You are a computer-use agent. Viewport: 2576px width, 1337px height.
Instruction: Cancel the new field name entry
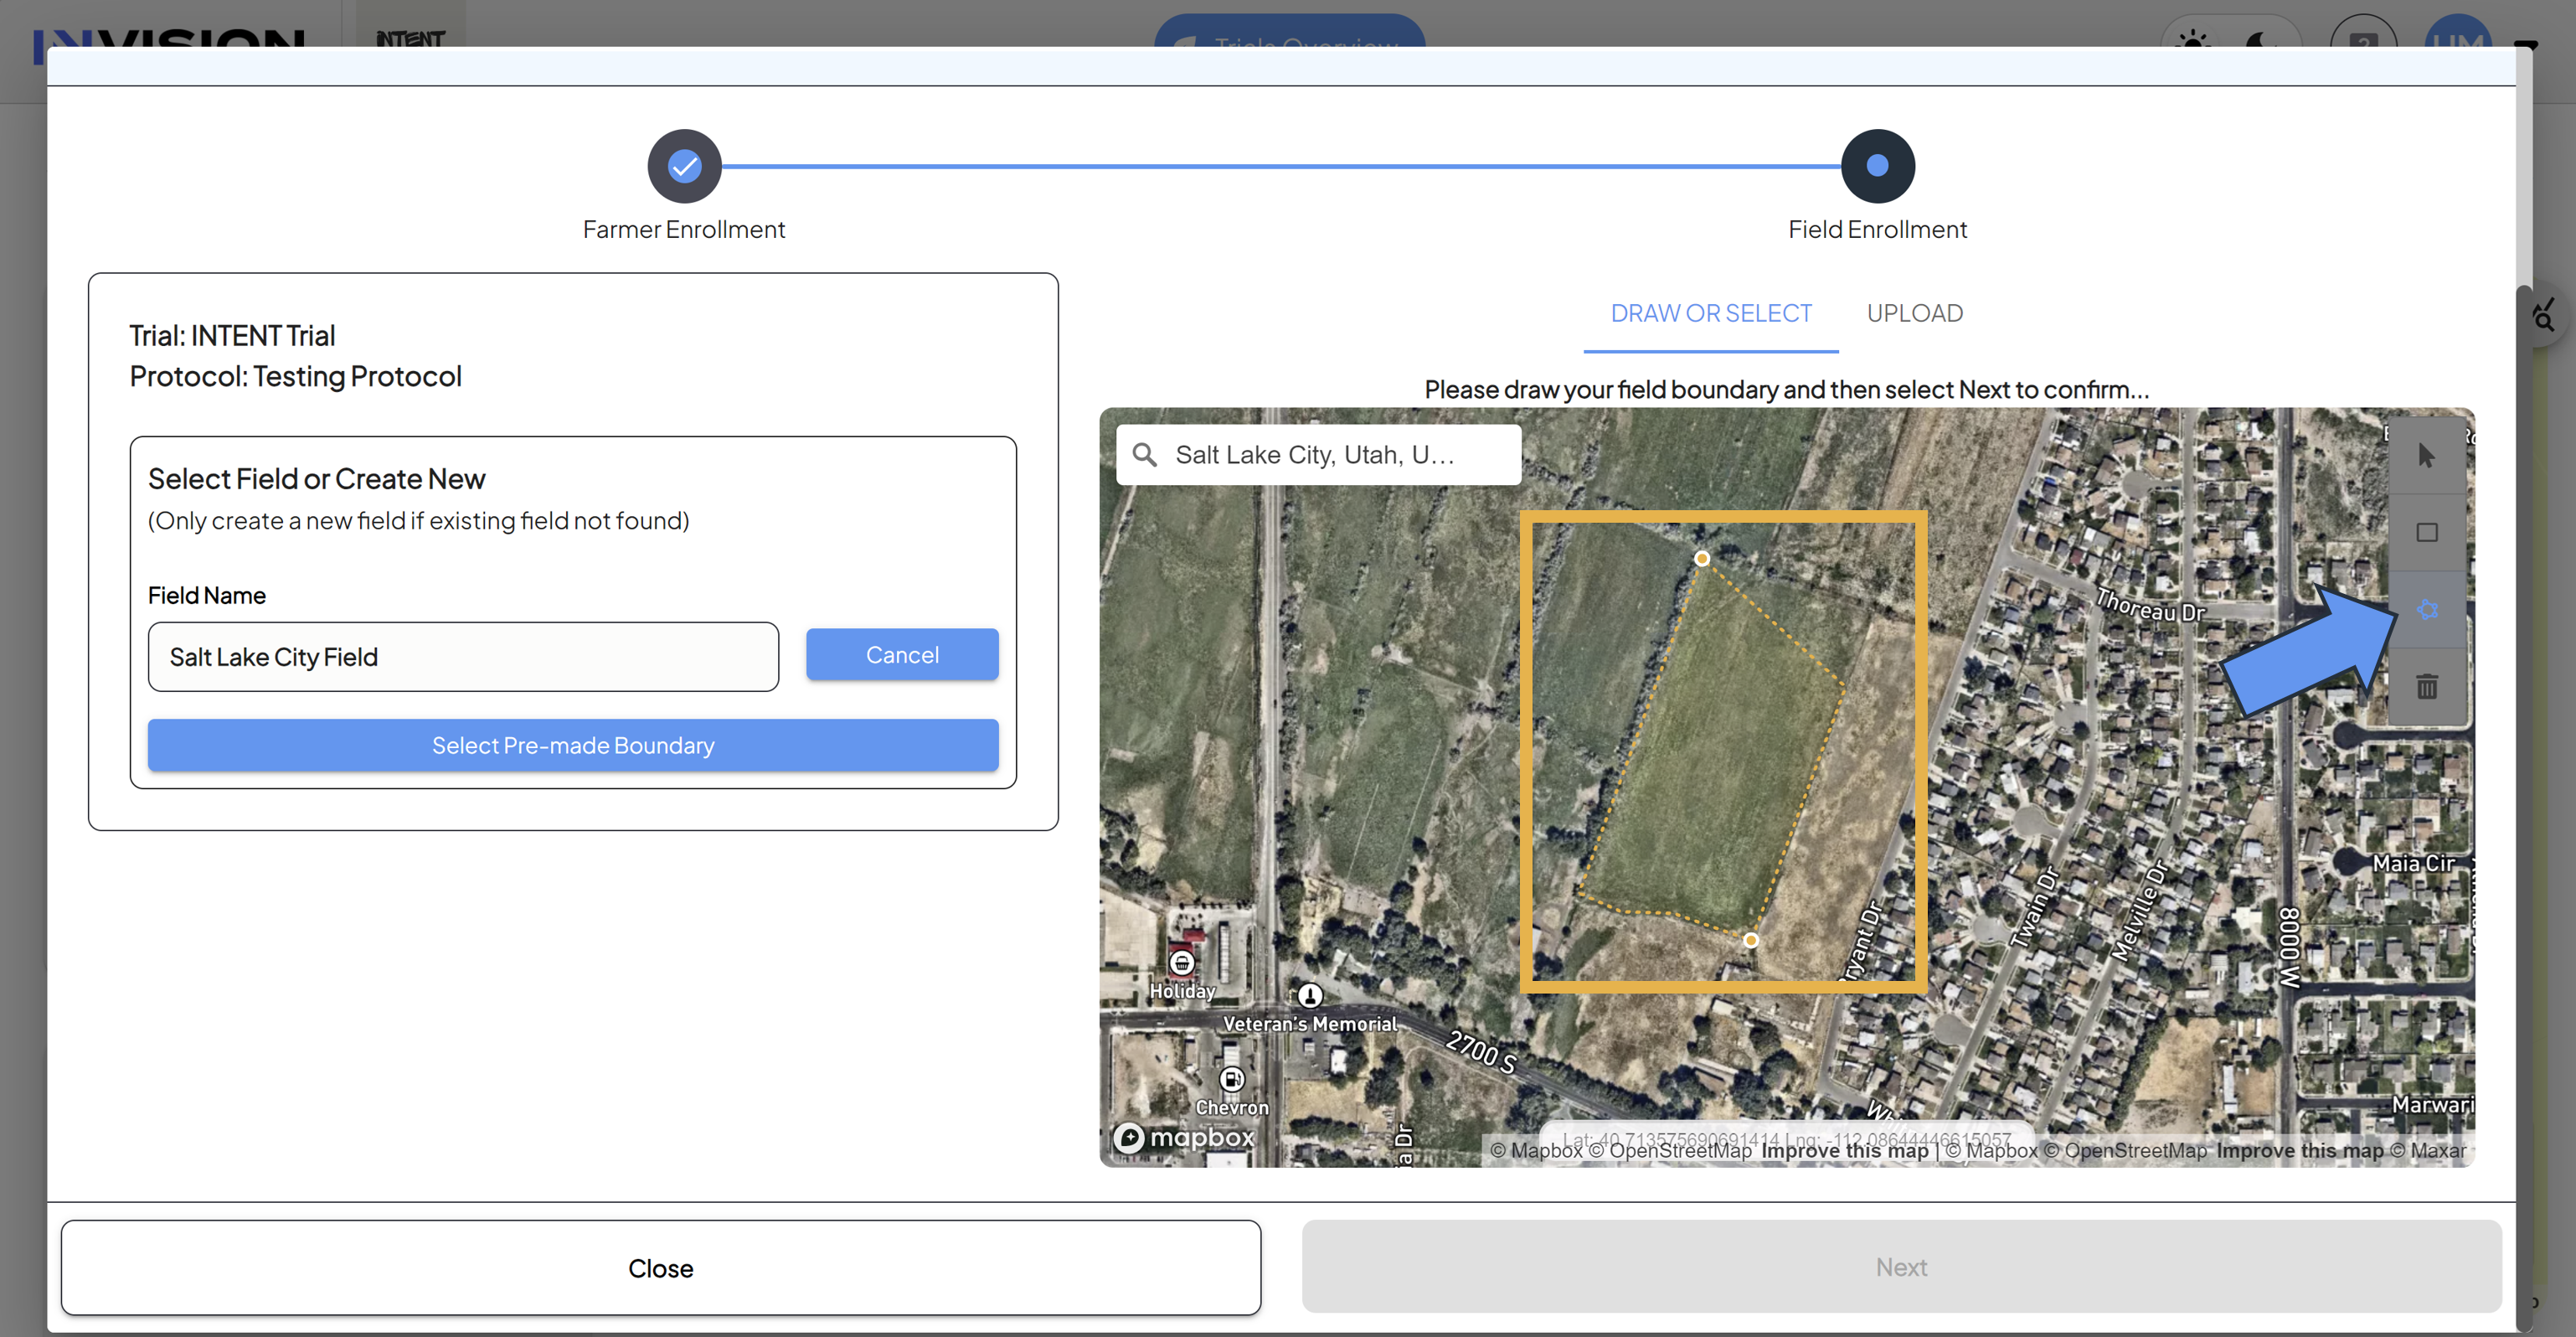tap(902, 655)
